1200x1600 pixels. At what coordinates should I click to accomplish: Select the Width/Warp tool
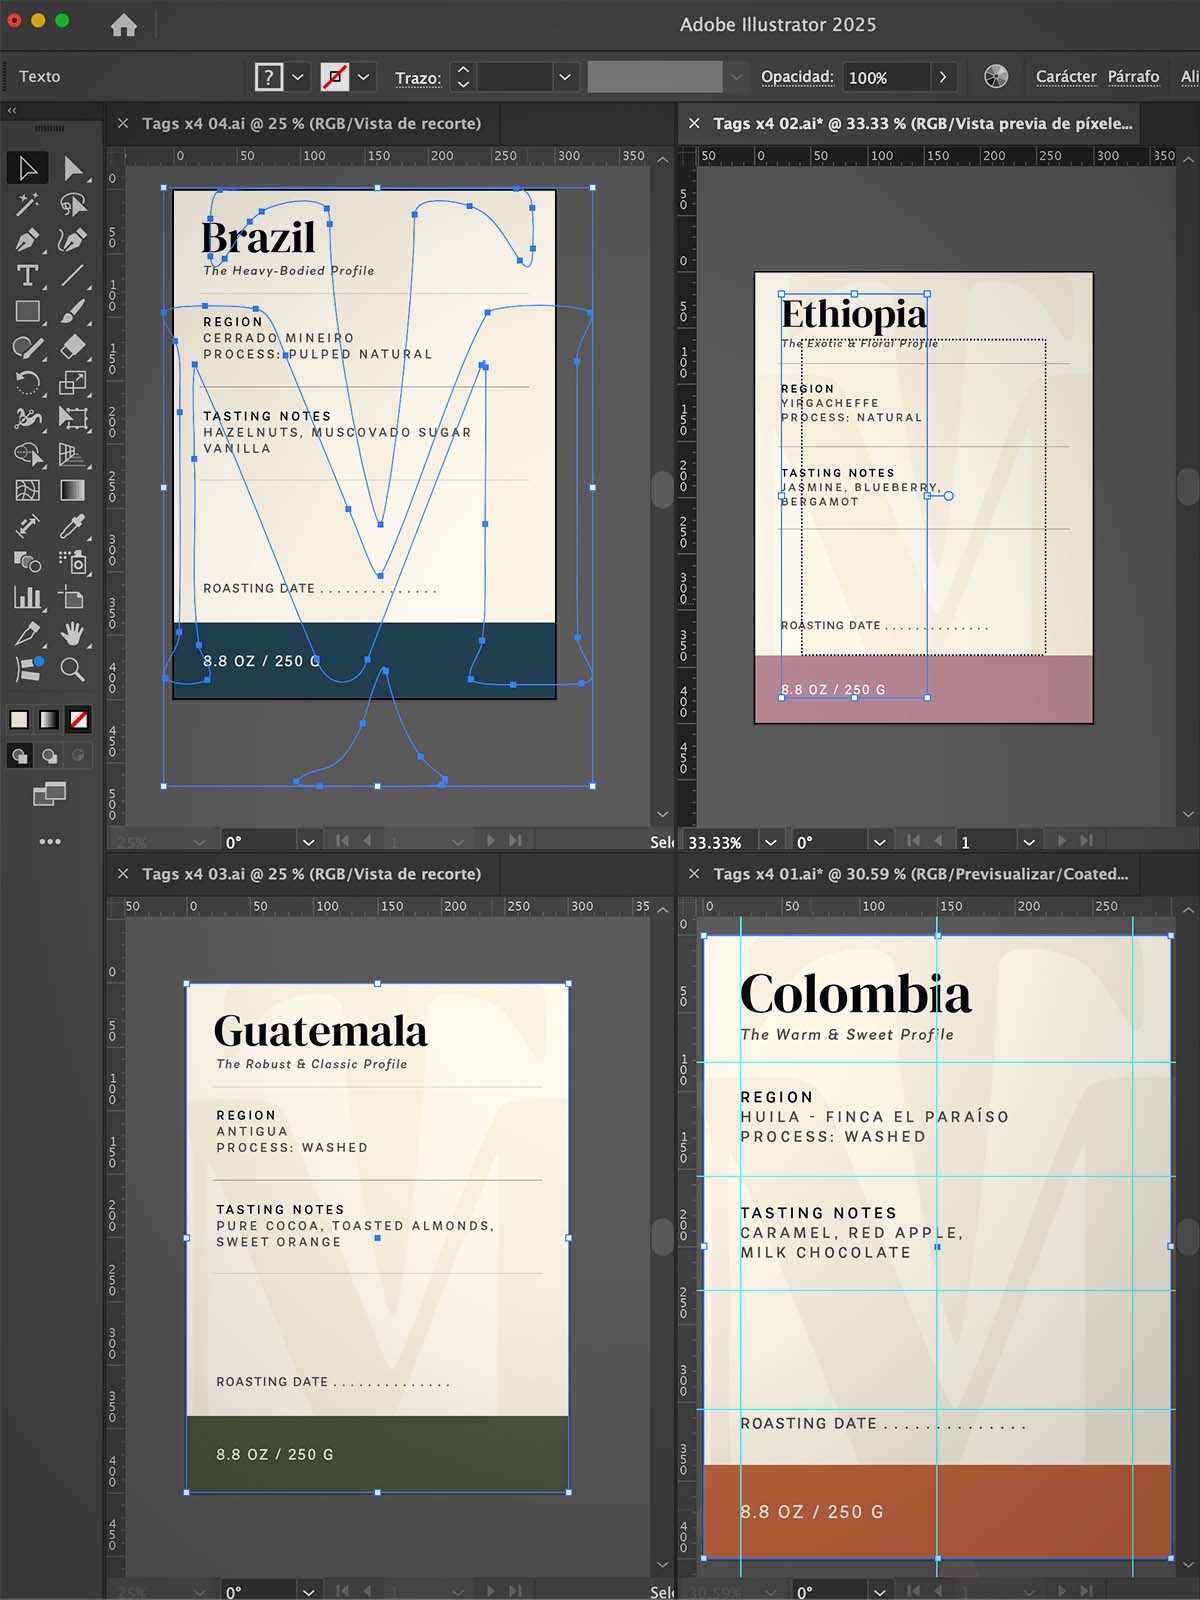pyautogui.click(x=27, y=418)
